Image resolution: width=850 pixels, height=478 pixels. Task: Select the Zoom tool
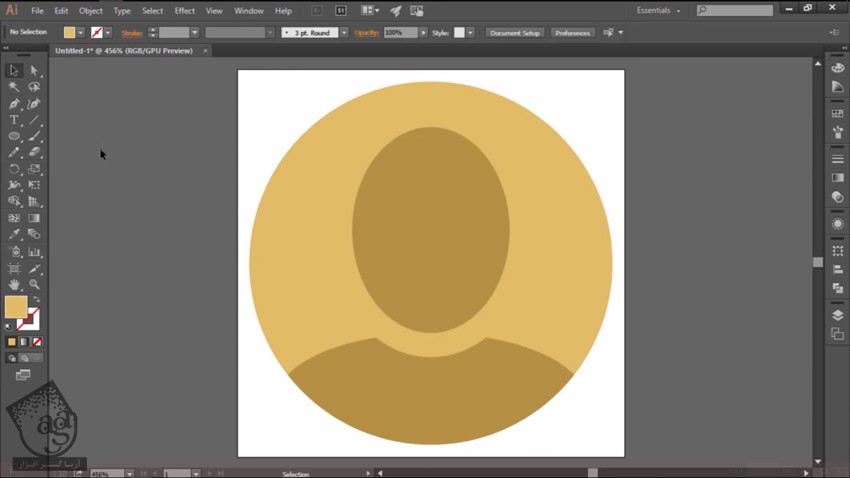pyautogui.click(x=34, y=284)
